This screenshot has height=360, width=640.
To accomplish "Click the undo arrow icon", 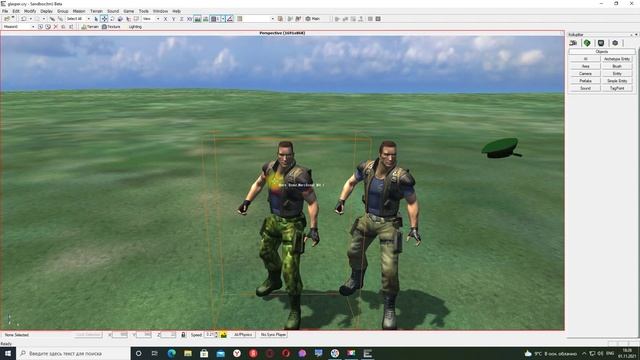I will [23, 19].
